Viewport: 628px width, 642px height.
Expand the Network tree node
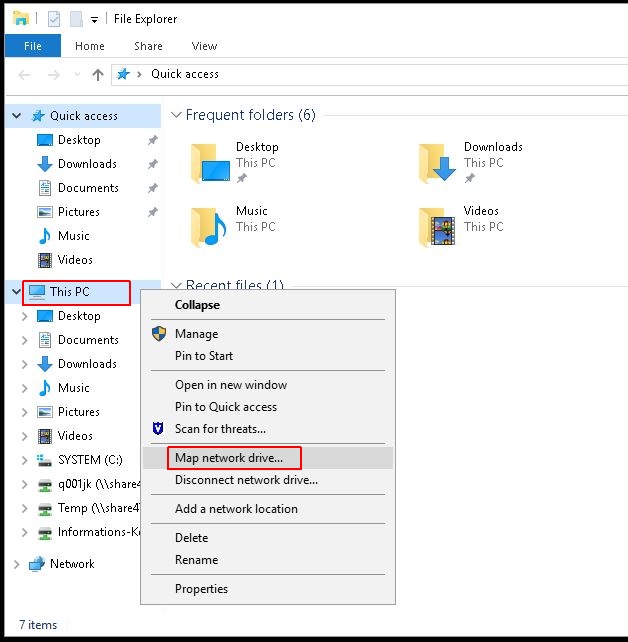pyautogui.click(x=16, y=564)
